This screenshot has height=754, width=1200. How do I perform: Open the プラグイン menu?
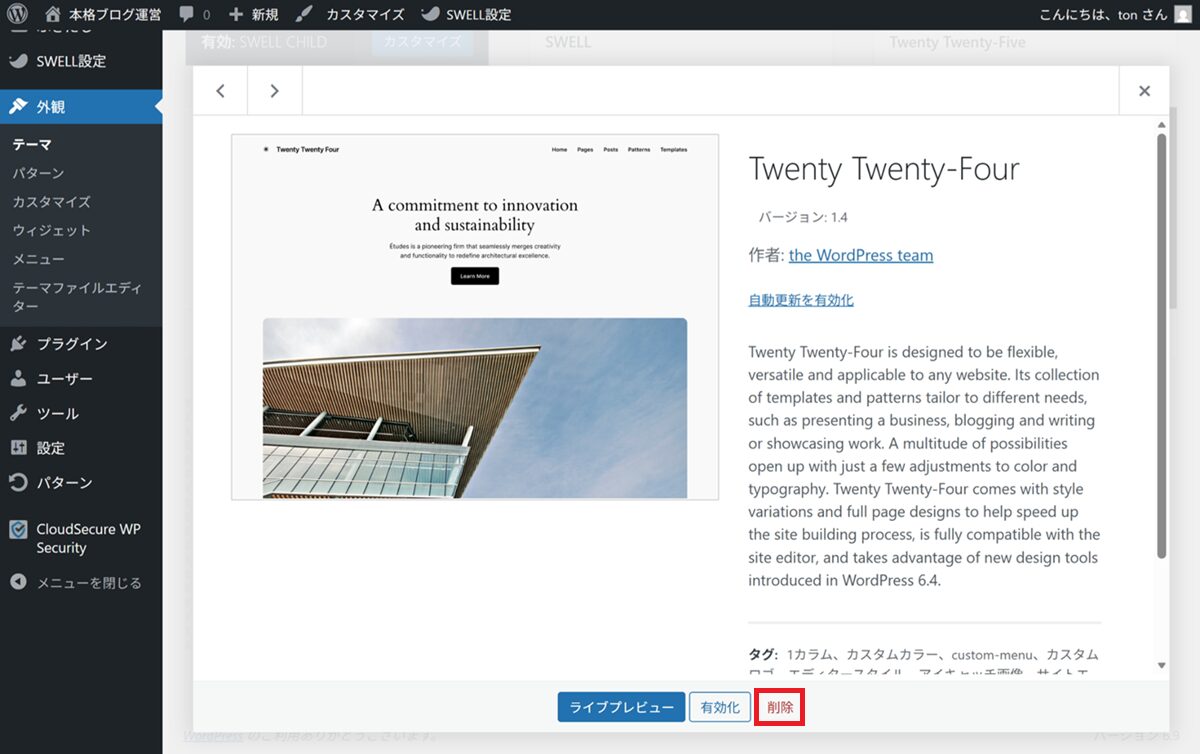tap(71, 344)
